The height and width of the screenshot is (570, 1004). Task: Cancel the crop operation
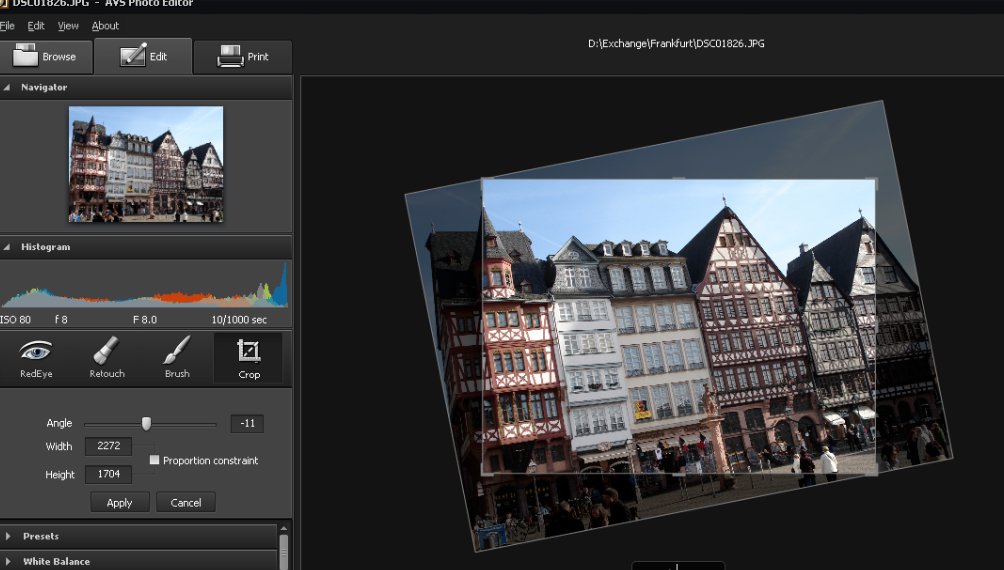[x=186, y=503]
